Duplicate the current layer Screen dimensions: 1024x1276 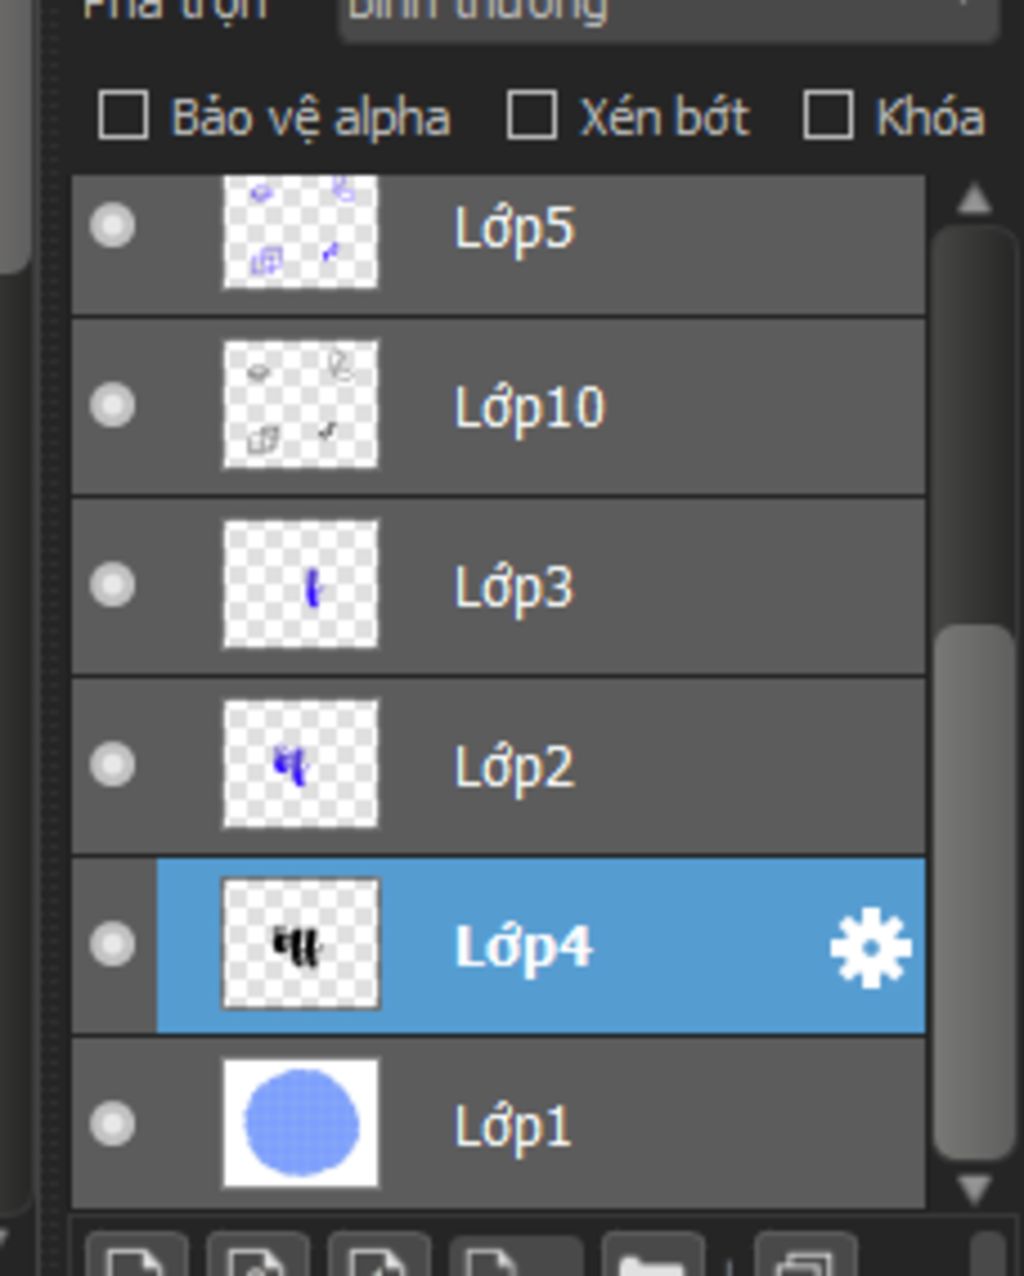tap(806, 1255)
